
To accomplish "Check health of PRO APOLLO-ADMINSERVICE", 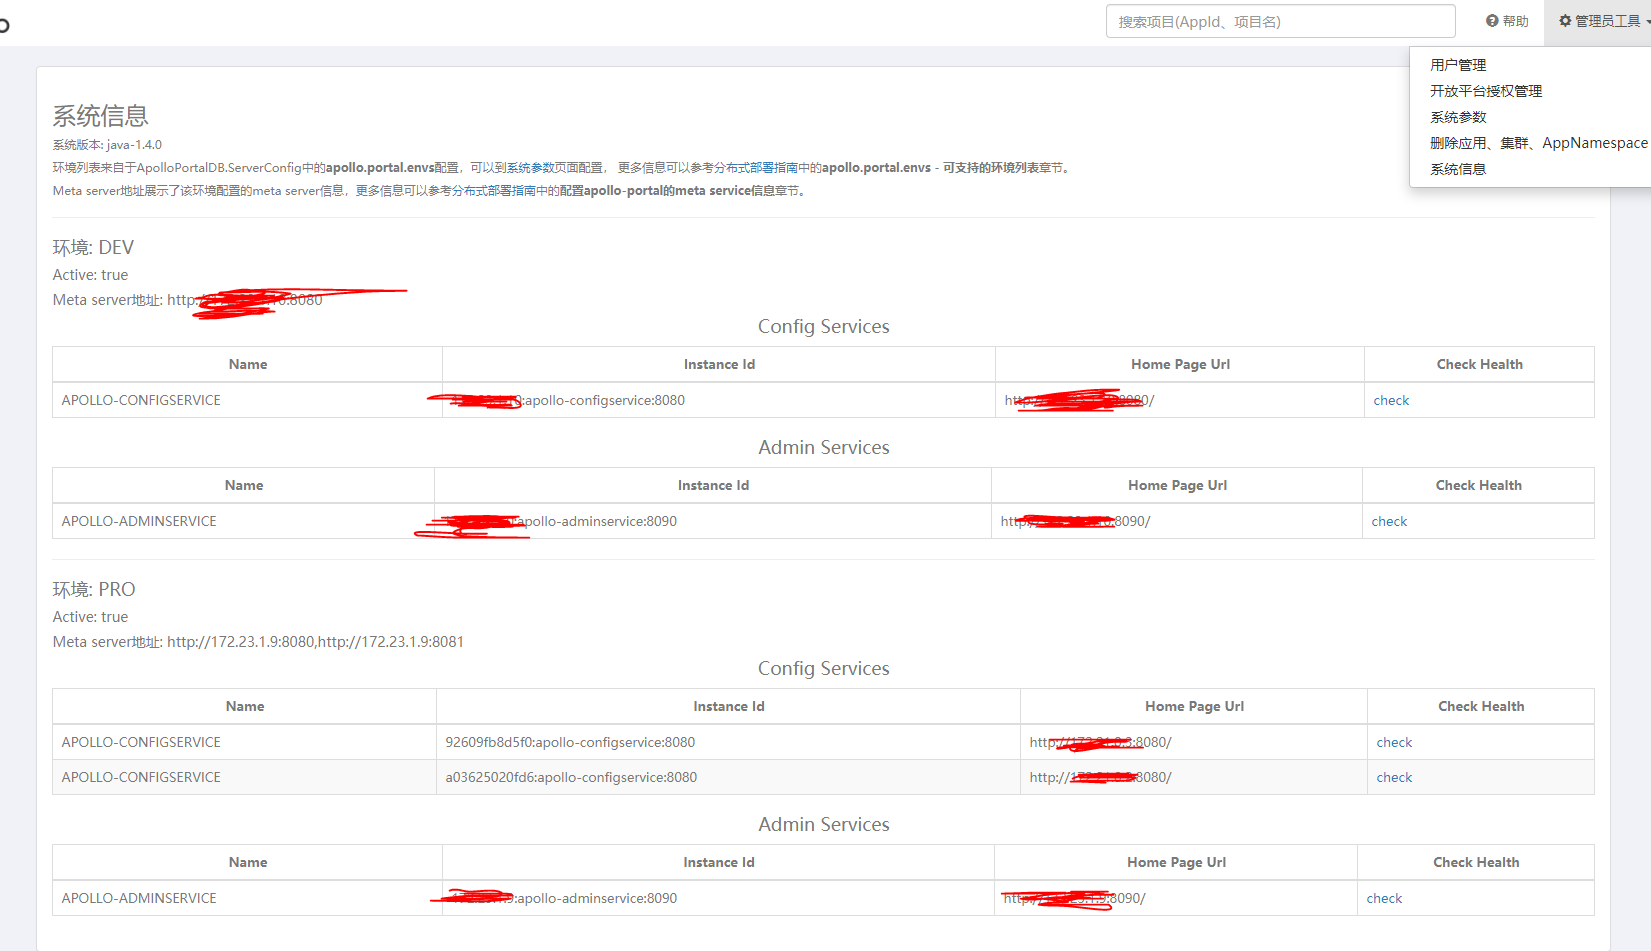I will (1384, 898).
